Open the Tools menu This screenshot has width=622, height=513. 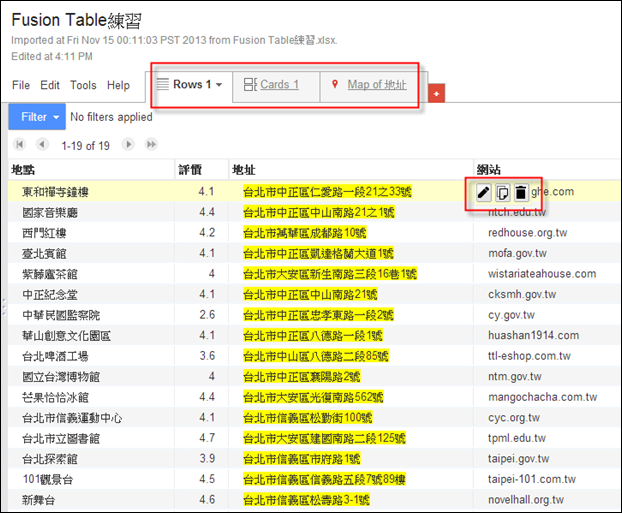pos(83,85)
